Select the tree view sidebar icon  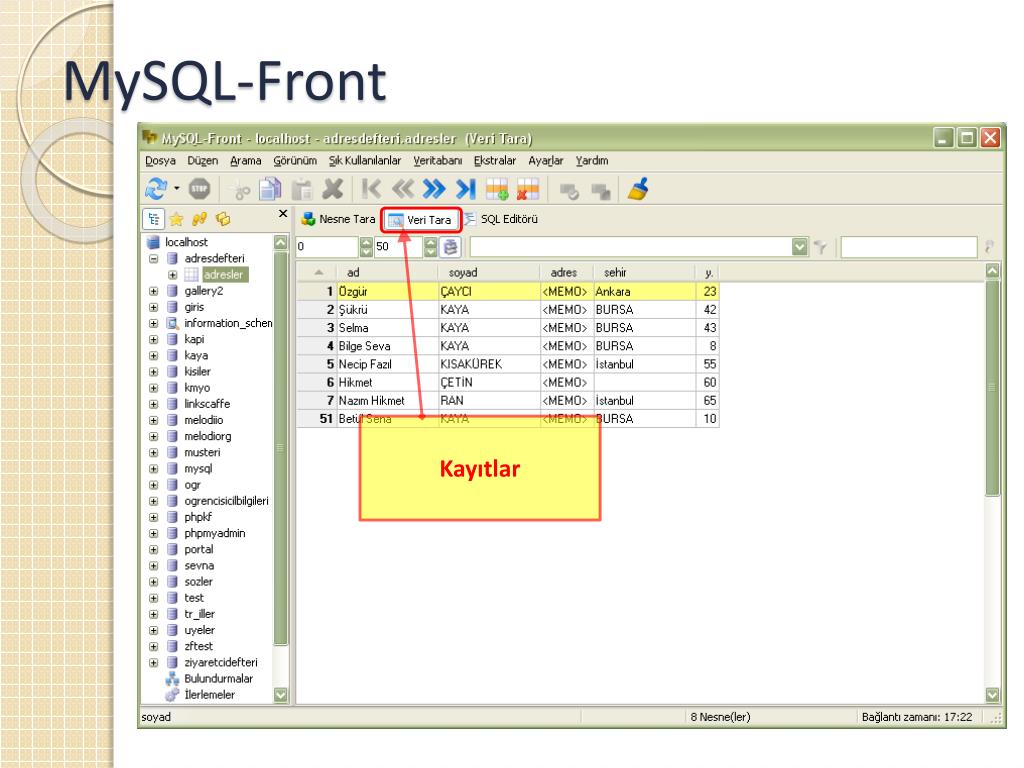coord(153,219)
